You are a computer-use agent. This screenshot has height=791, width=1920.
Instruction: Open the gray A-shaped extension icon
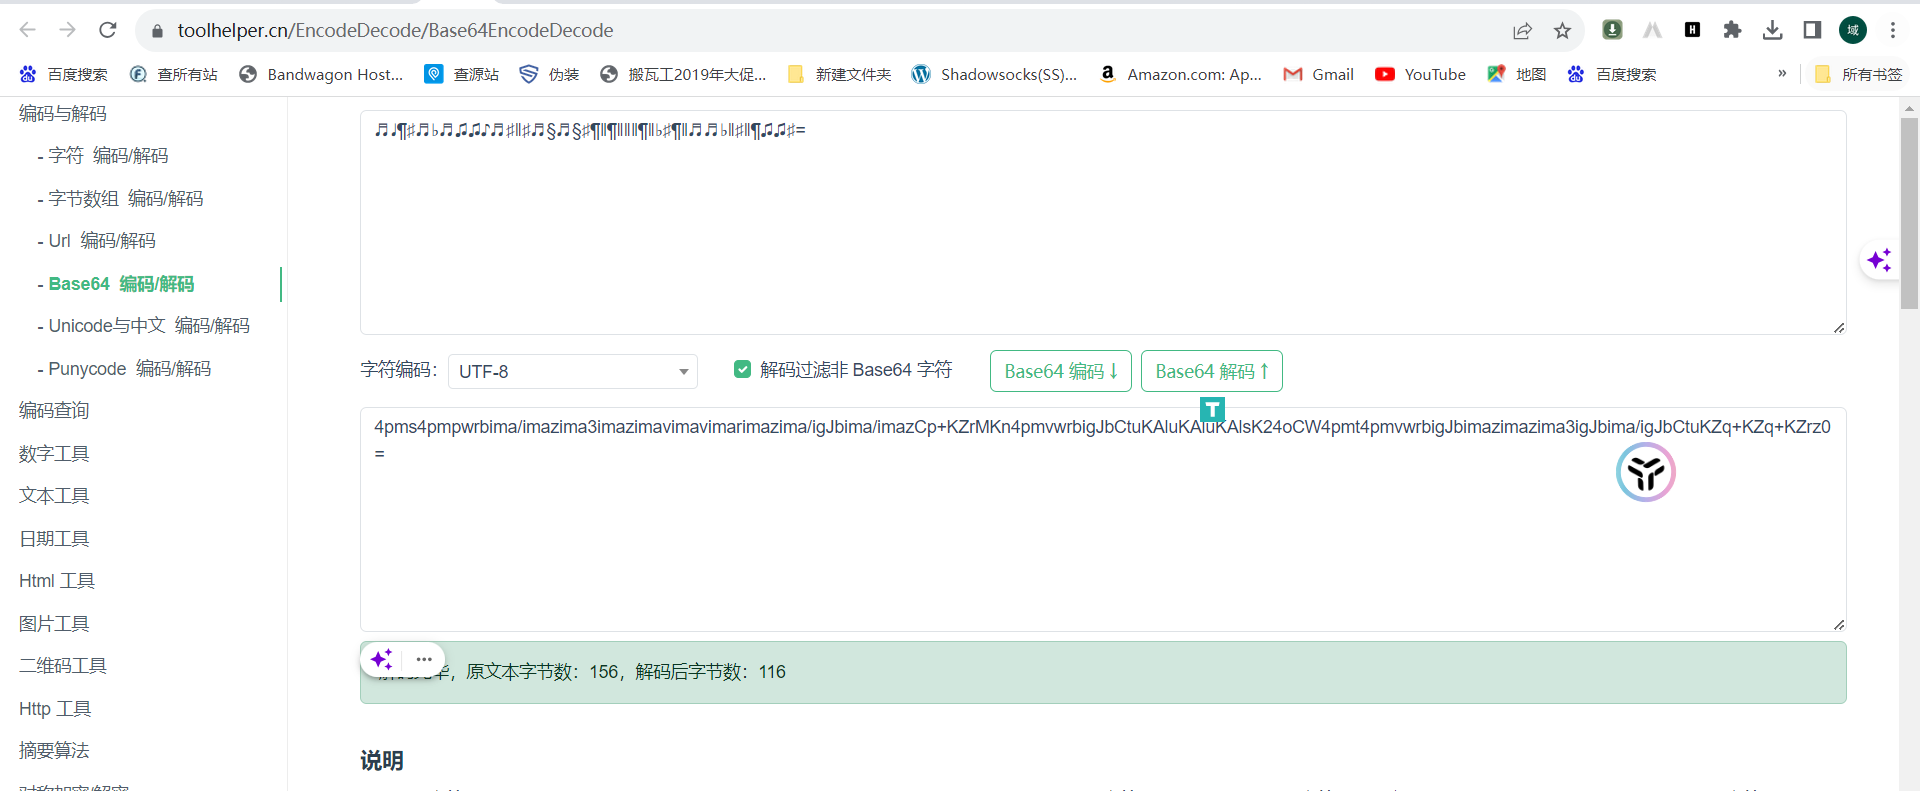pos(1652,30)
